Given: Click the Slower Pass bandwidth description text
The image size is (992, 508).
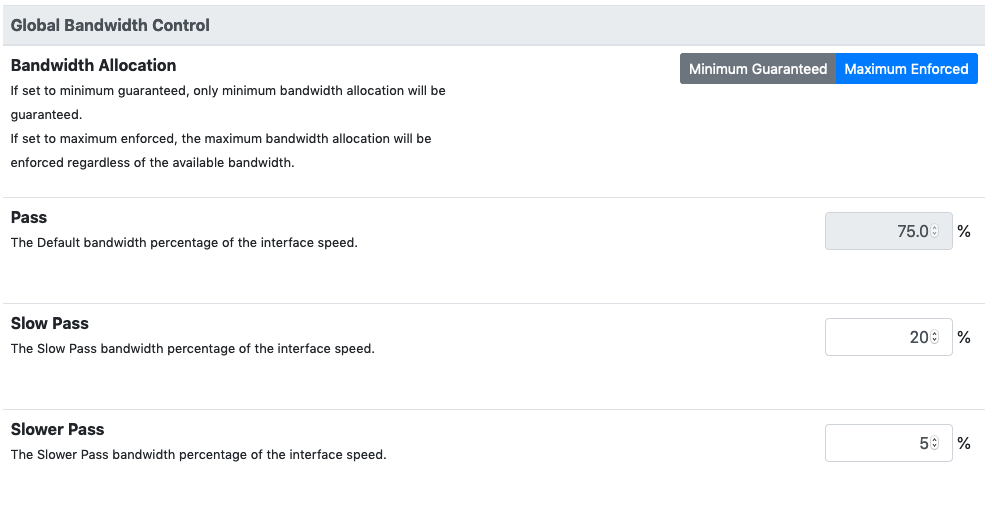Looking at the screenshot, I should [x=199, y=454].
